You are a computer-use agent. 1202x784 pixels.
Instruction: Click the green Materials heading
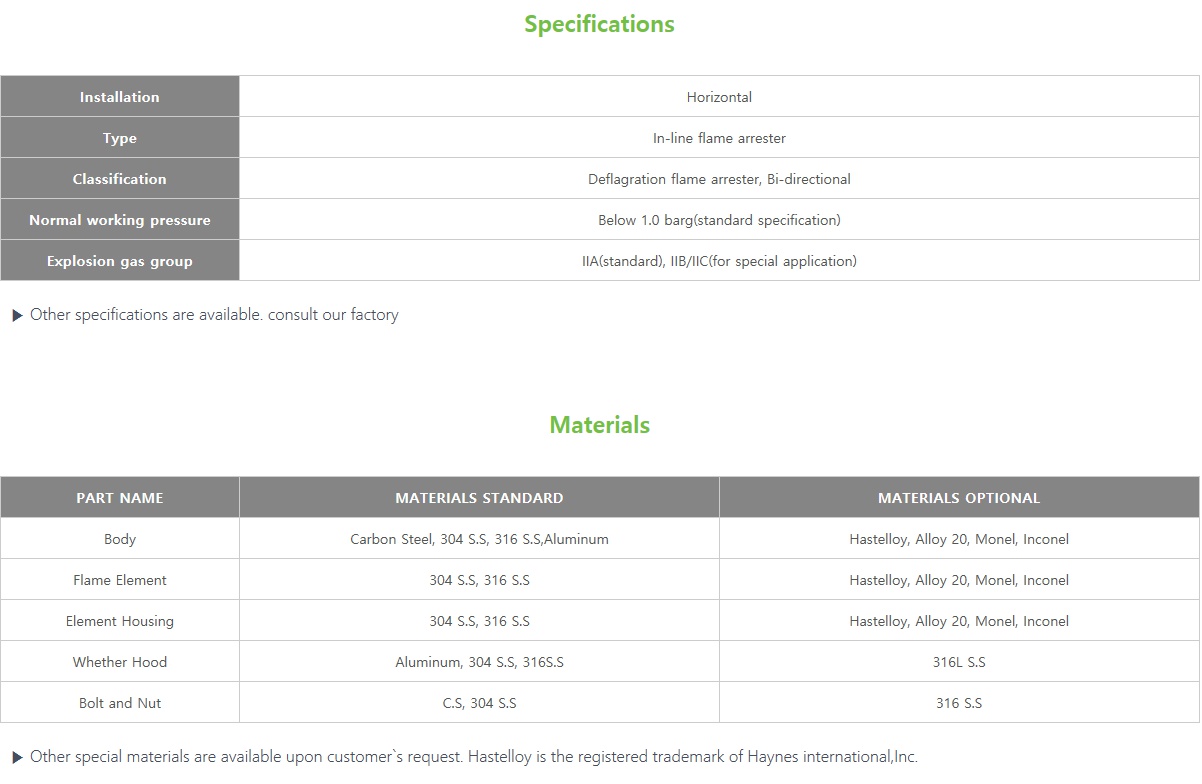(x=599, y=425)
